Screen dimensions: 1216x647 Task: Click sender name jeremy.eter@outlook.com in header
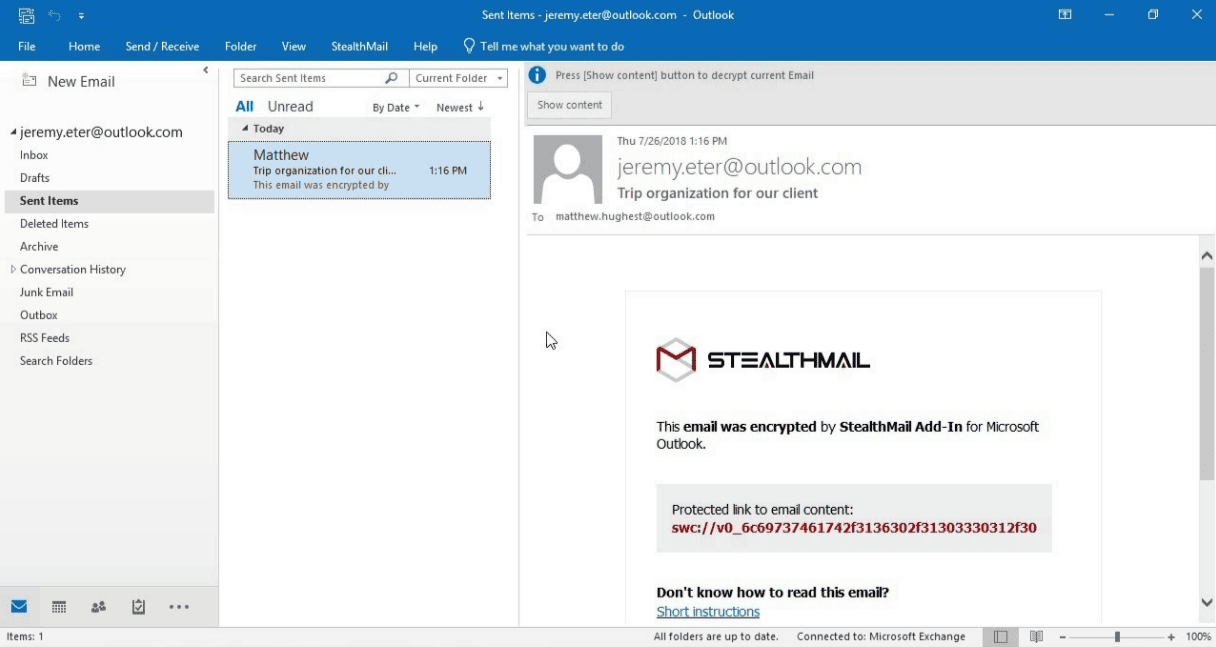tap(739, 167)
